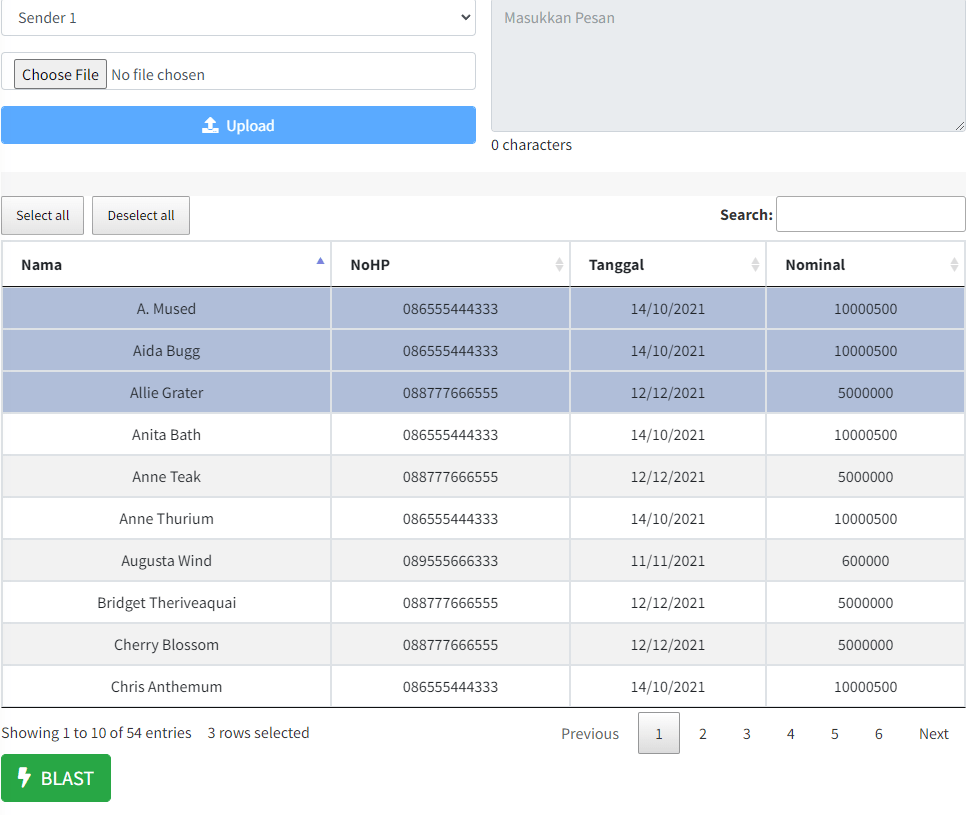Select all rows in the table

[x=42, y=215]
